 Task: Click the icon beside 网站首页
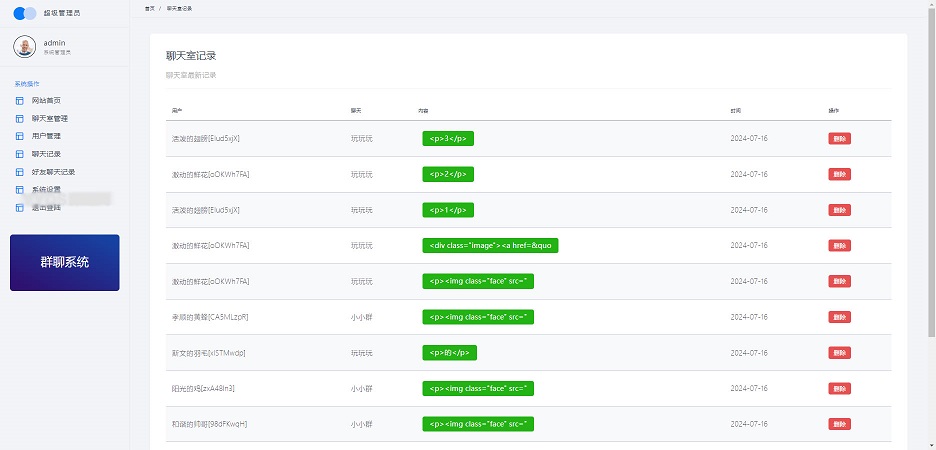(19, 101)
